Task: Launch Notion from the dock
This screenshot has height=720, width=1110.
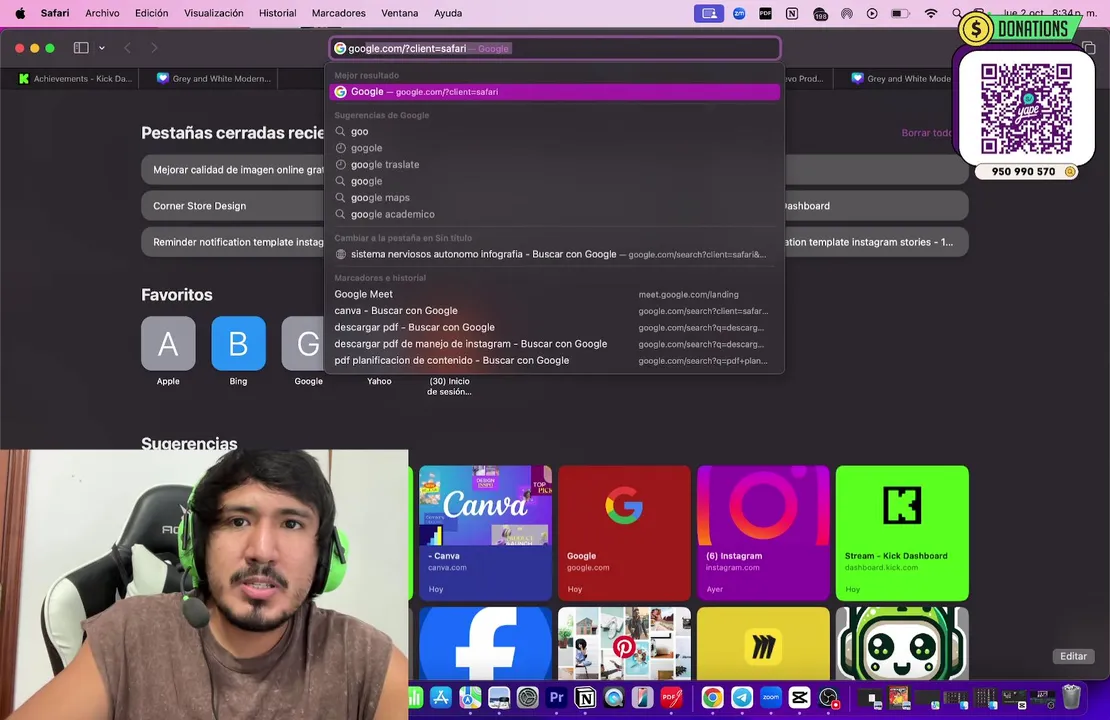Action: point(585,698)
